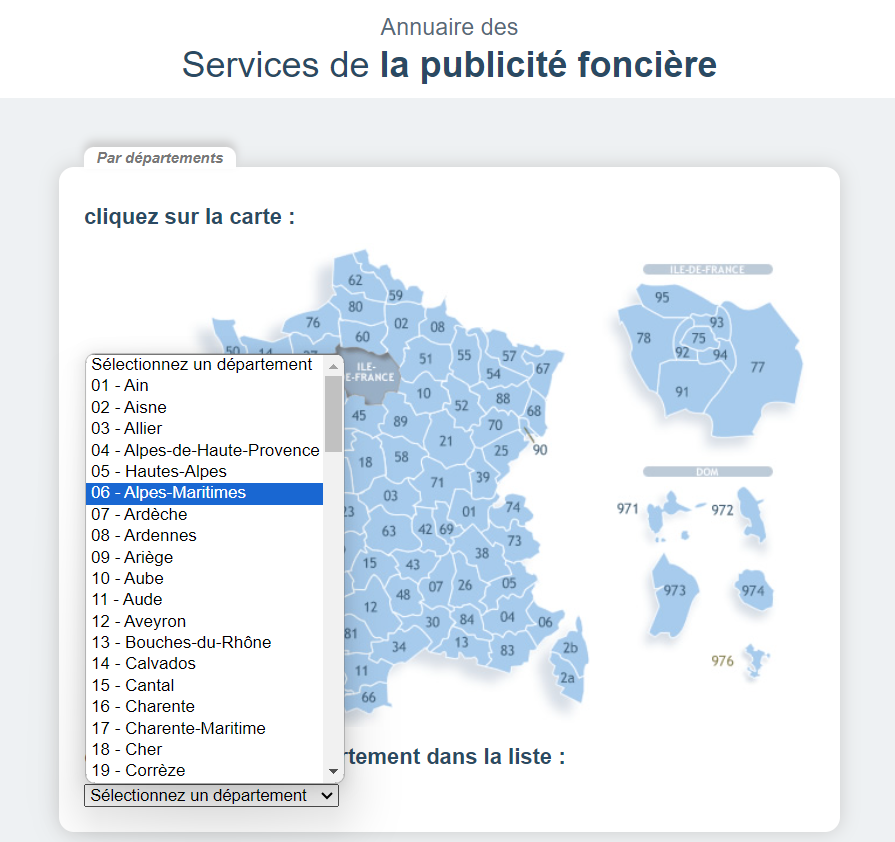This screenshot has width=895, height=842.
Task: Select '11 - Aude' option
Action: point(204,599)
